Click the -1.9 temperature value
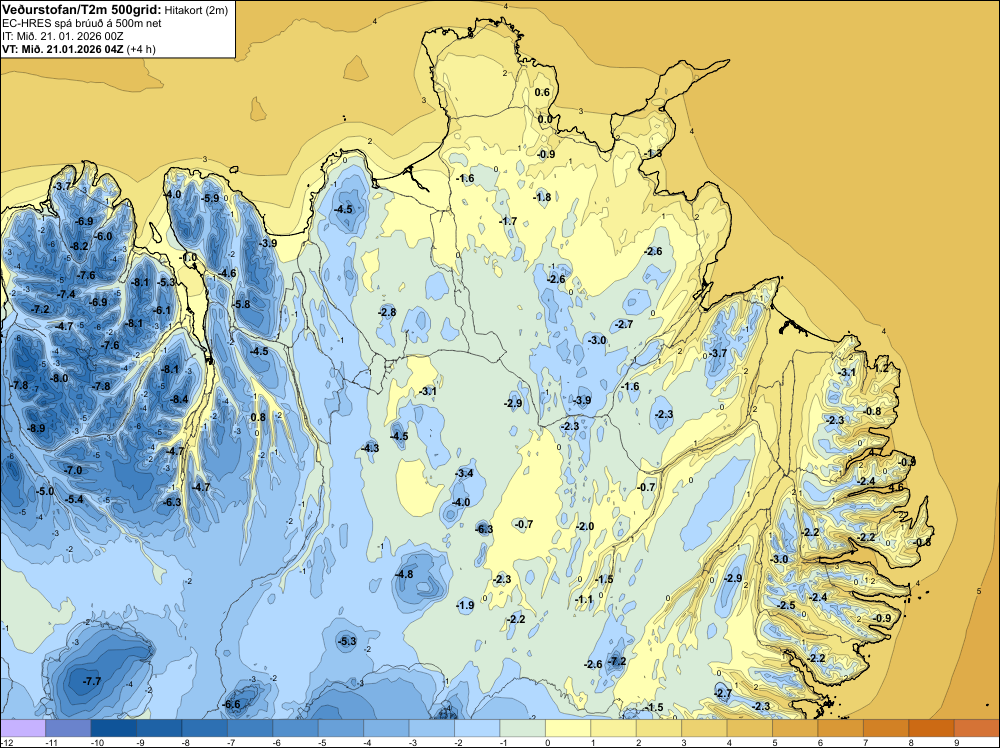This screenshot has width=1000, height=748. [465, 605]
